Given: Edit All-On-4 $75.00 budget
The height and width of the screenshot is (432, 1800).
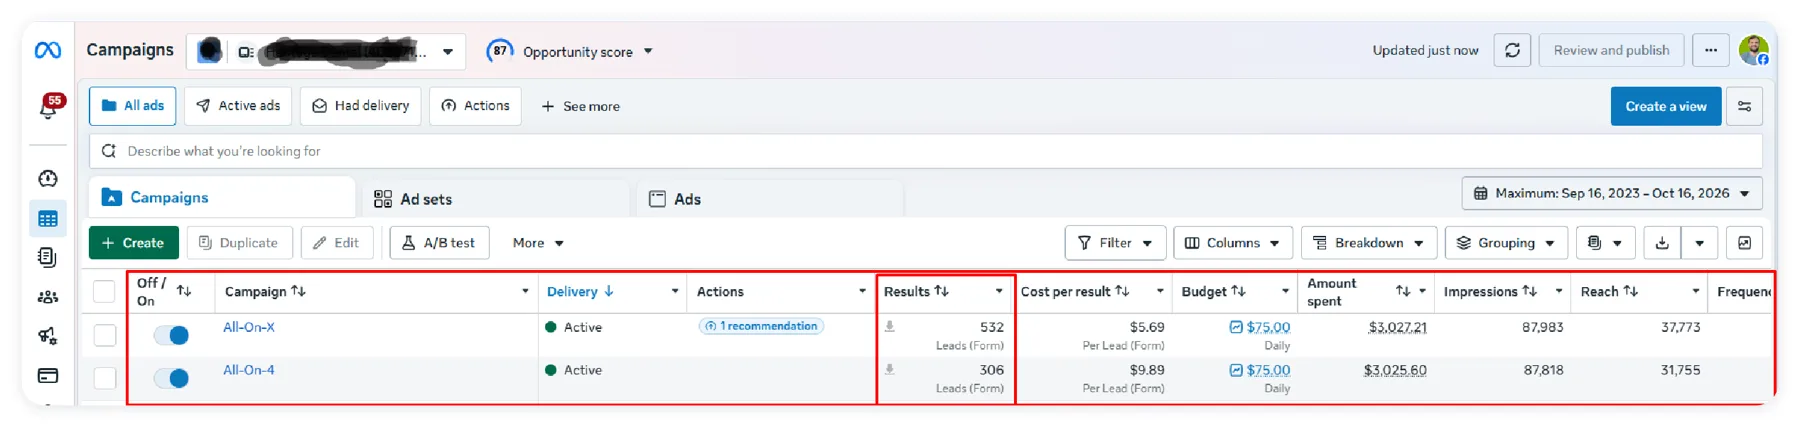Looking at the screenshot, I should (1260, 370).
